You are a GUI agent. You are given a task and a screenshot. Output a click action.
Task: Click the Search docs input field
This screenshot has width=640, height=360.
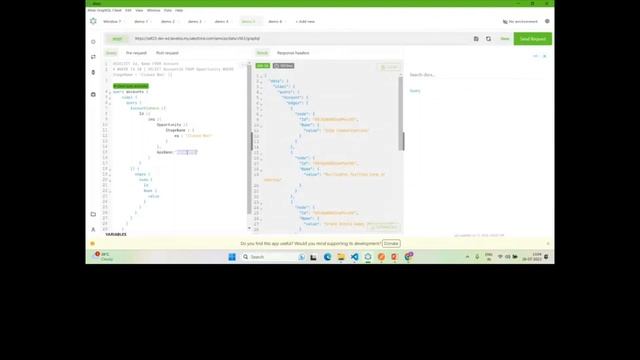pyautogui.click(x=477, y=75)
